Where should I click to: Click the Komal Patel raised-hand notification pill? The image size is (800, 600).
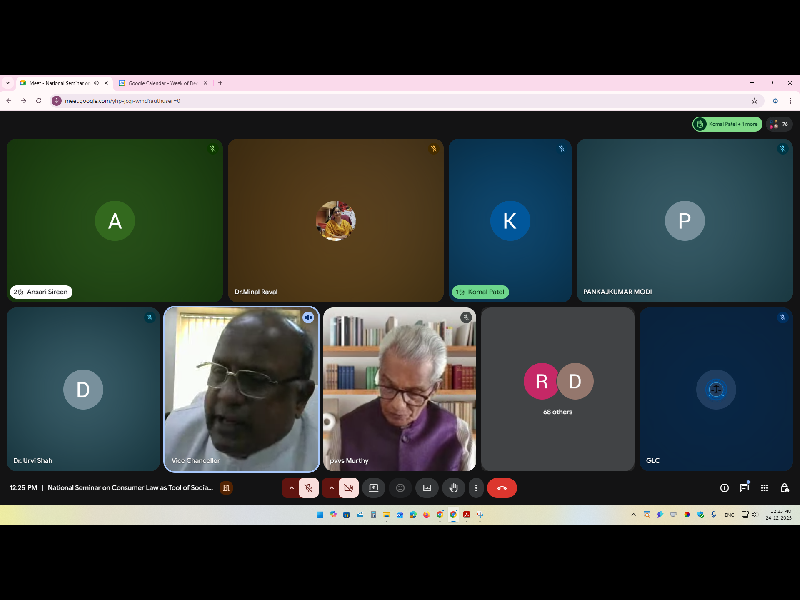coord(727,124)
